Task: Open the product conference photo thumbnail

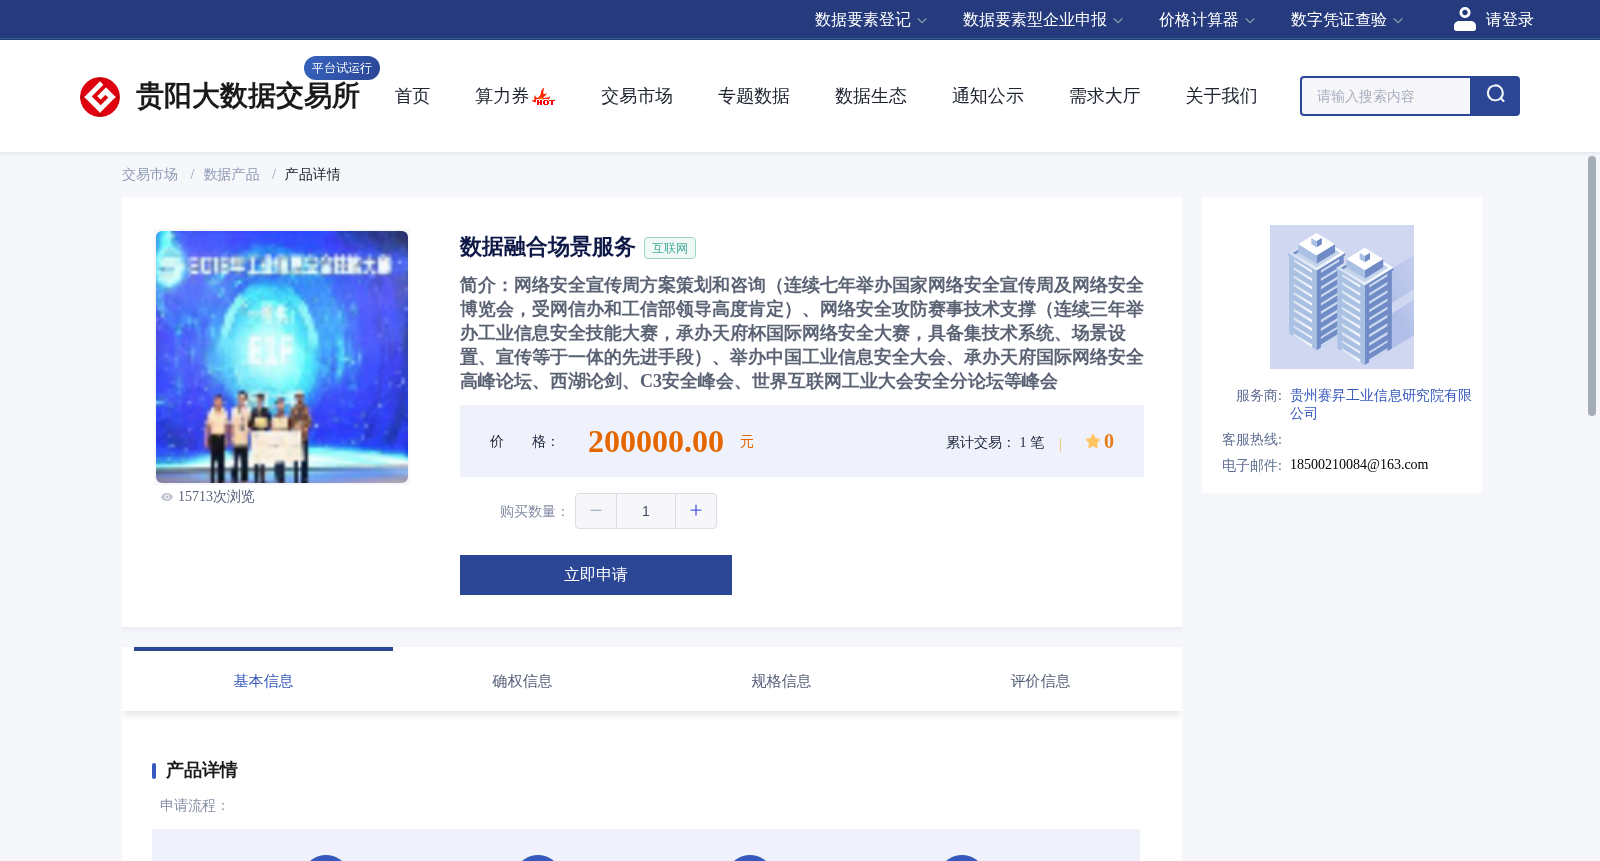Action: coord(282,357)
